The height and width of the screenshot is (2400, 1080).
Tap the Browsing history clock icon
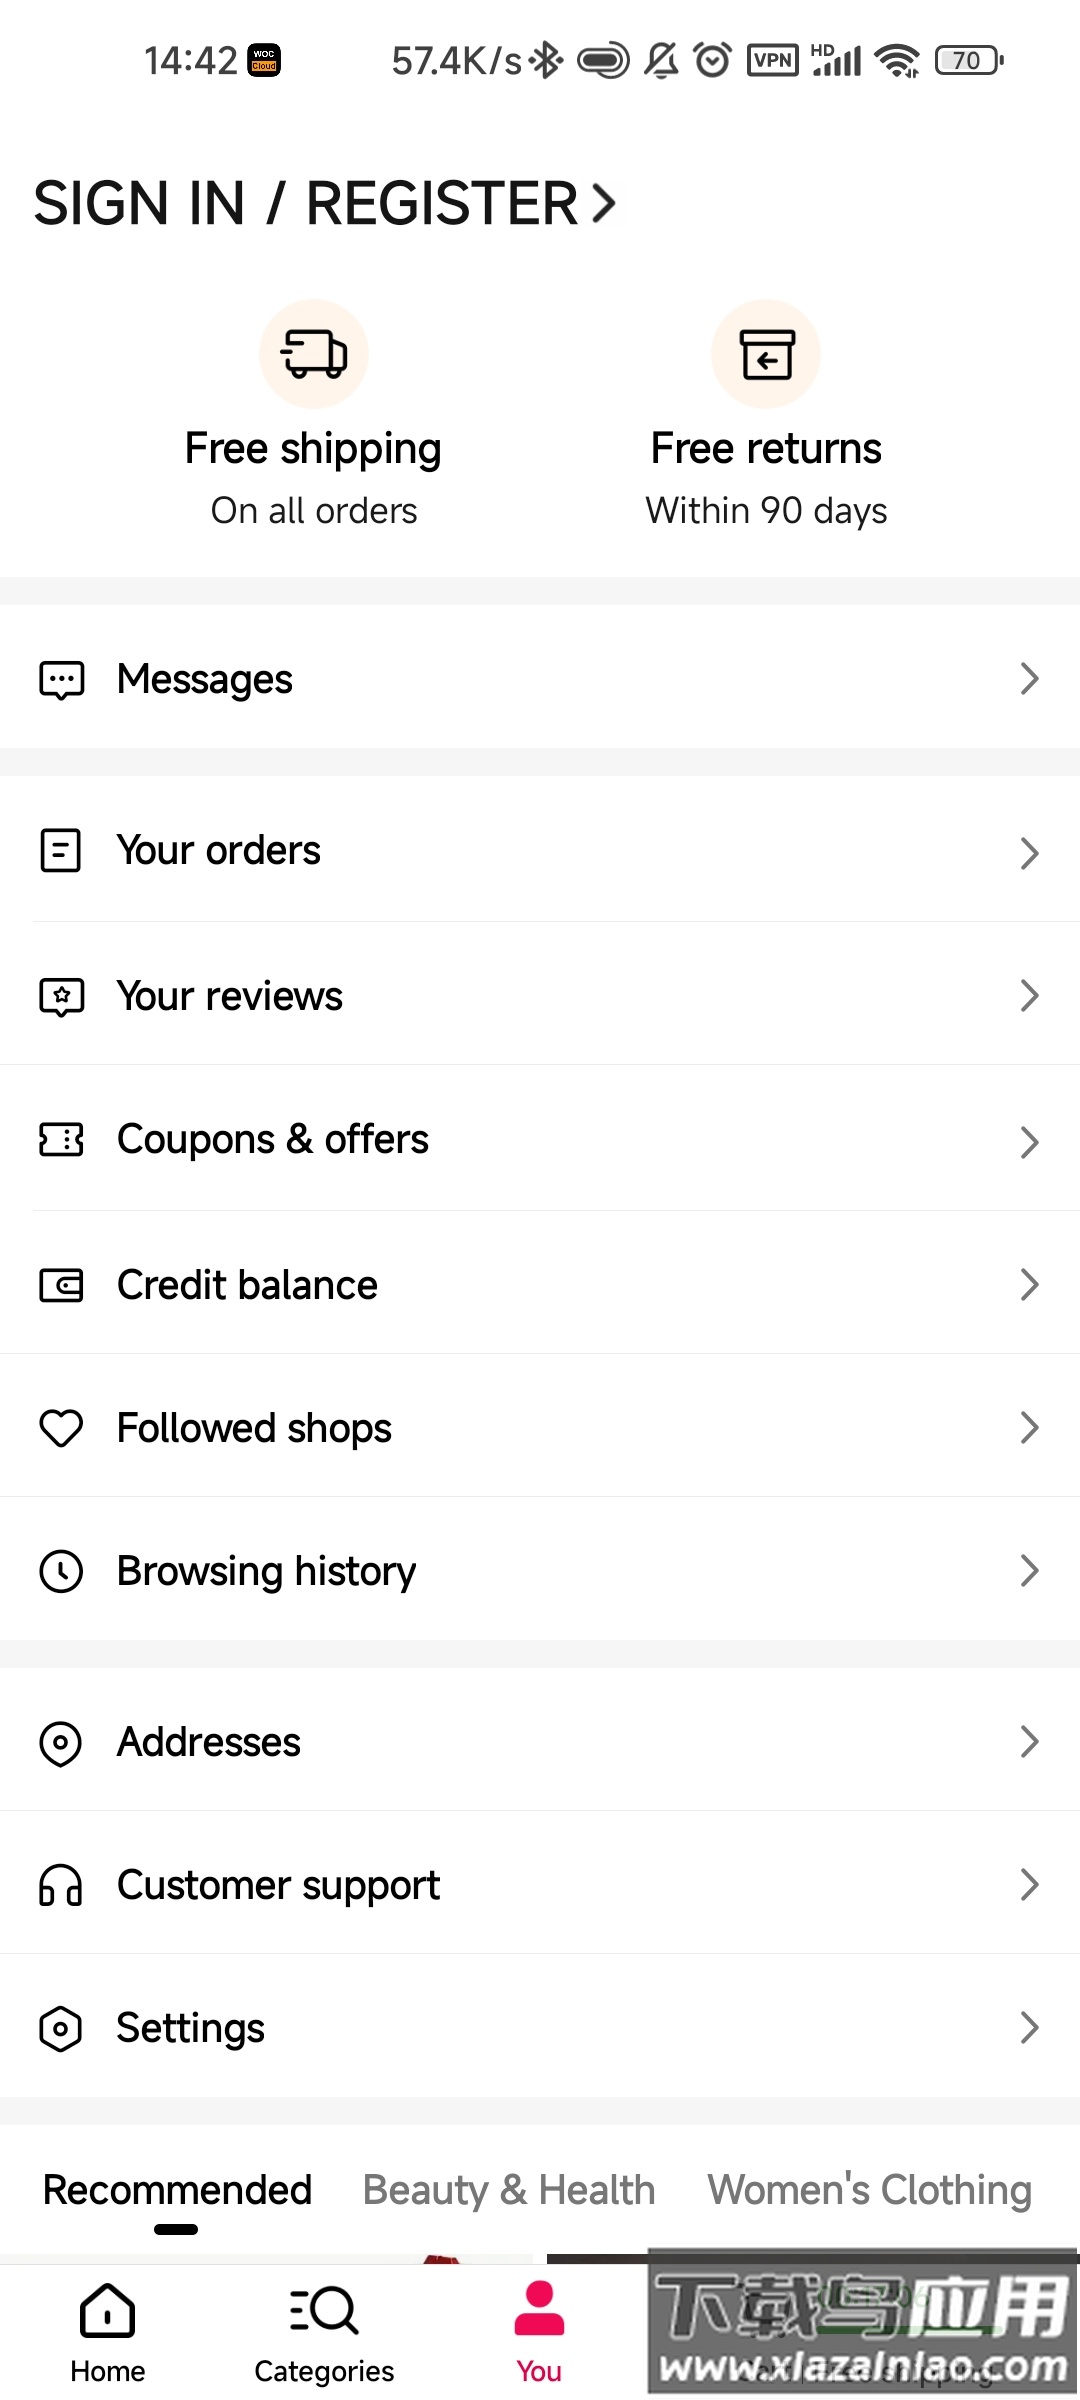coord(61,1571)
